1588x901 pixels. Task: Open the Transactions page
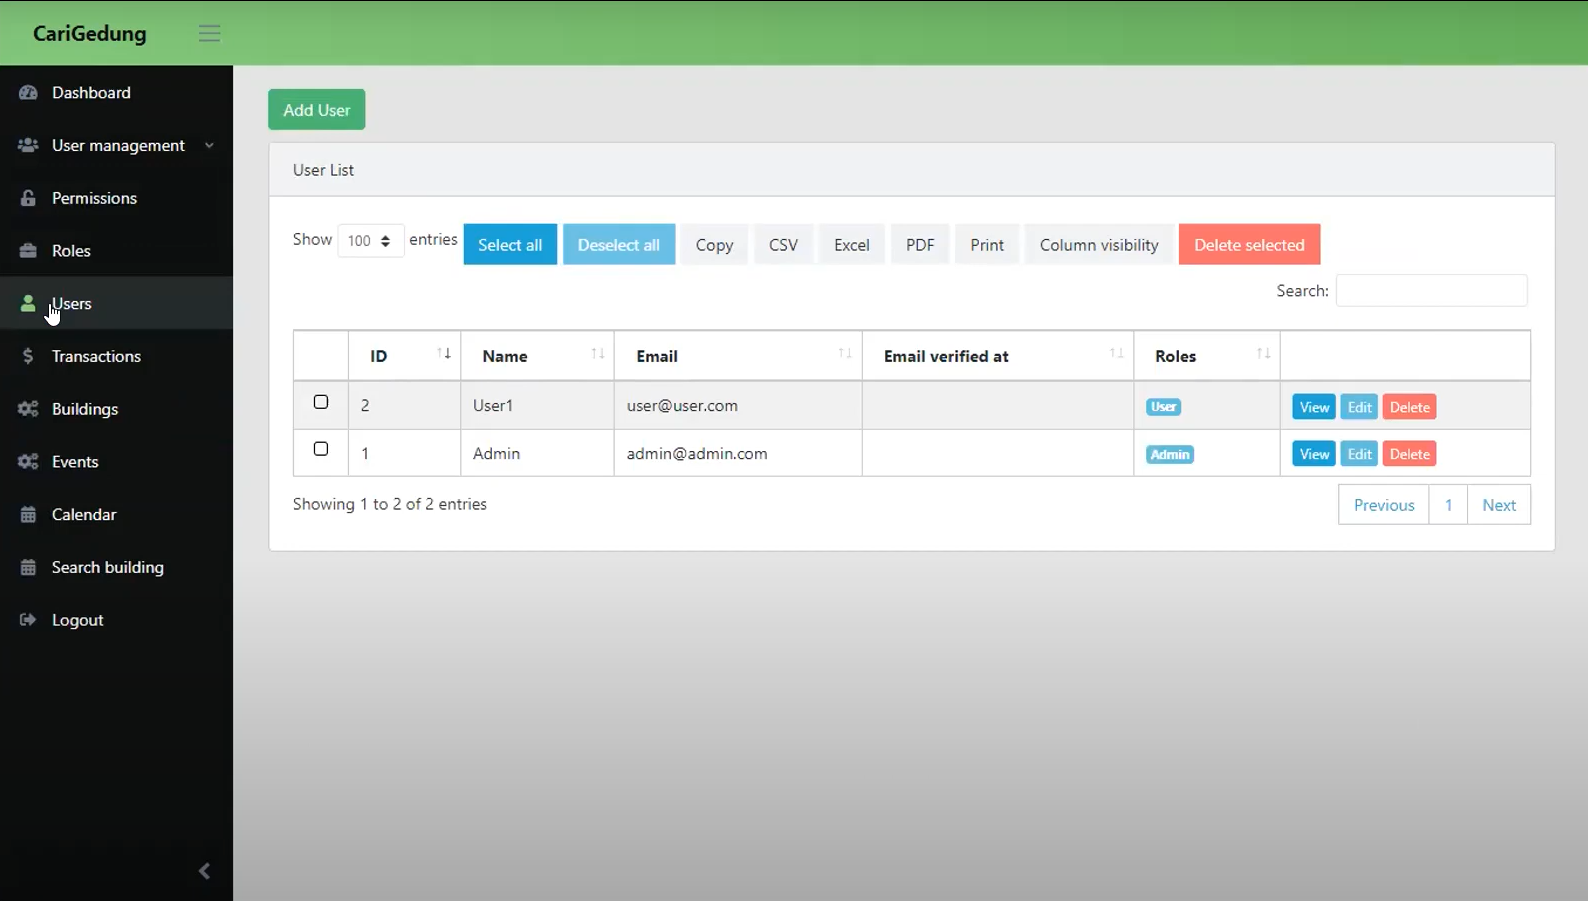click(x=116, y=356)
